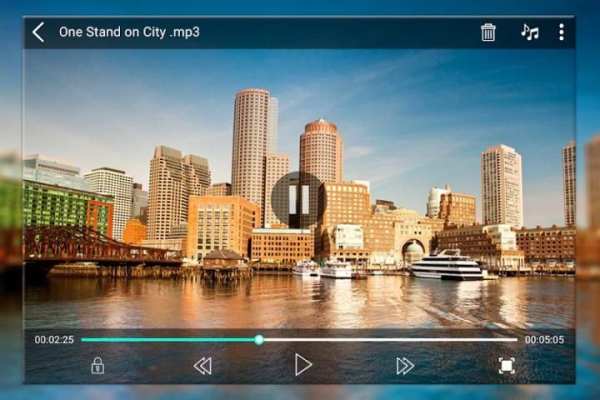The width and height of the screenshot is (600, 400).
Task: Click the elapsed time 00:02:25
Action: point(54,340)
